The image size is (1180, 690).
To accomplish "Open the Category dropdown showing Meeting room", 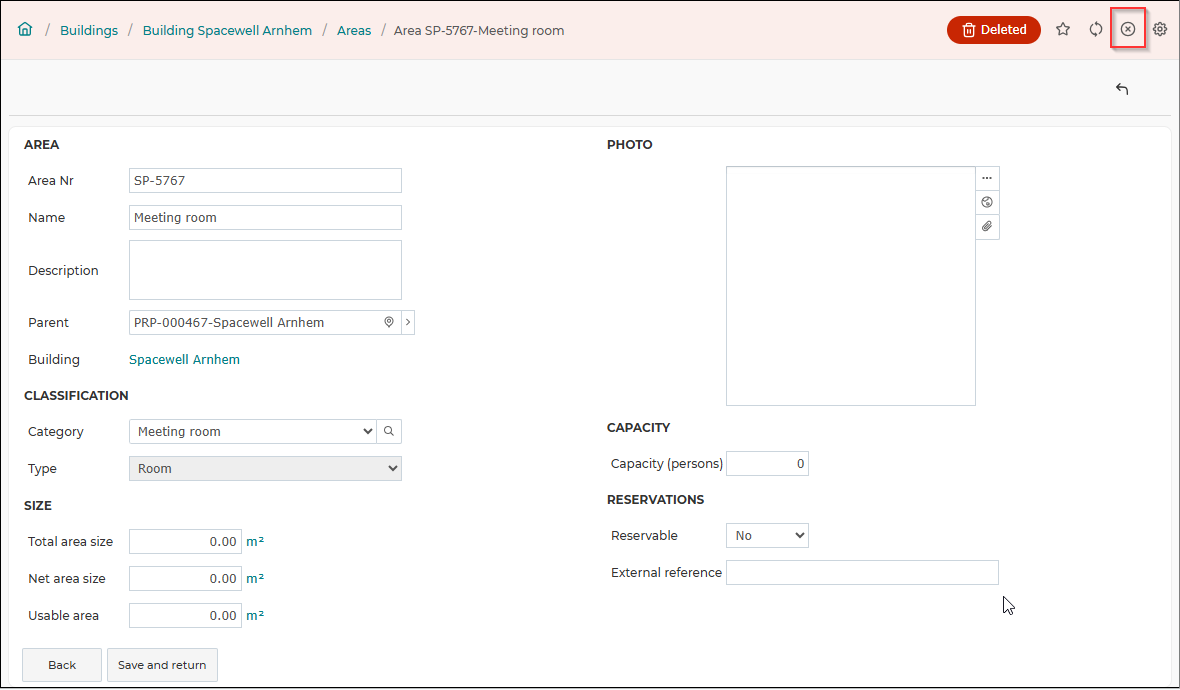I will 253,431.
